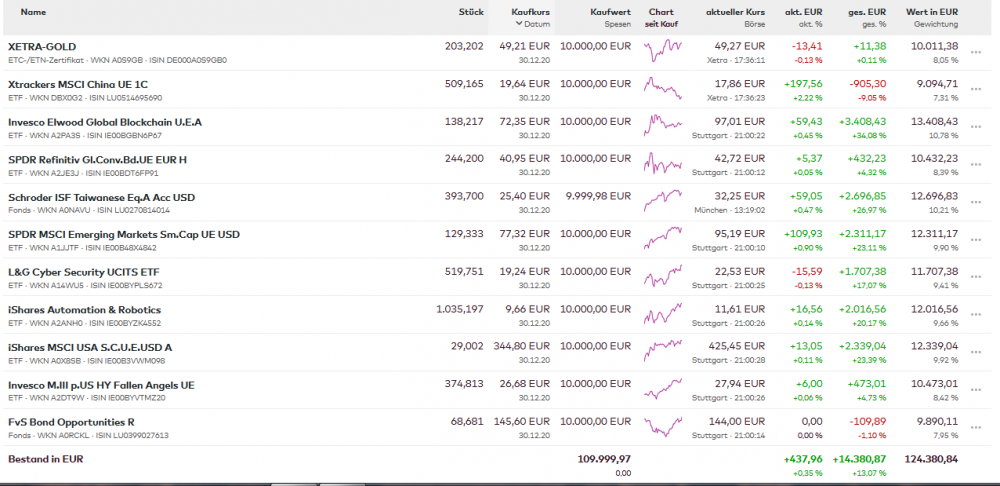Open the three-dot menu for Schroder ISF Taiwanese
The image size is (1000, 486).
click(975, 202)
